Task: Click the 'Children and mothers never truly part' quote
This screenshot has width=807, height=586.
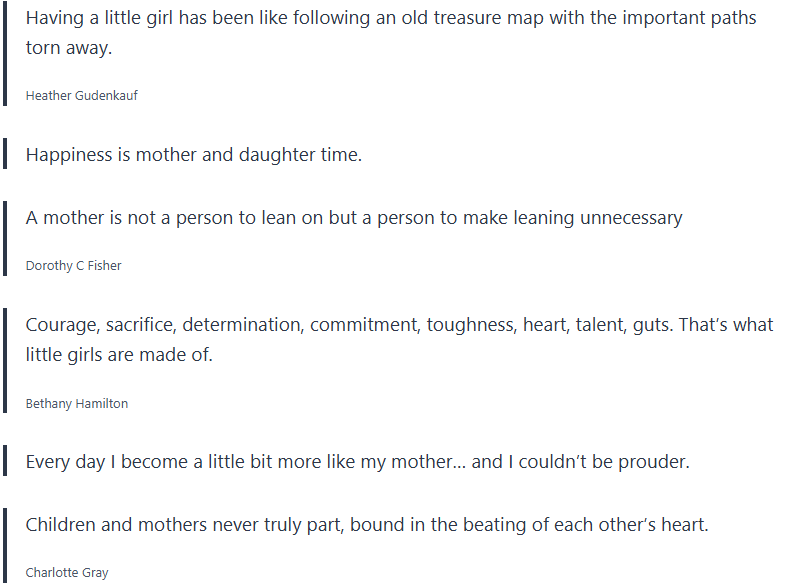Action: click(366, 525)
